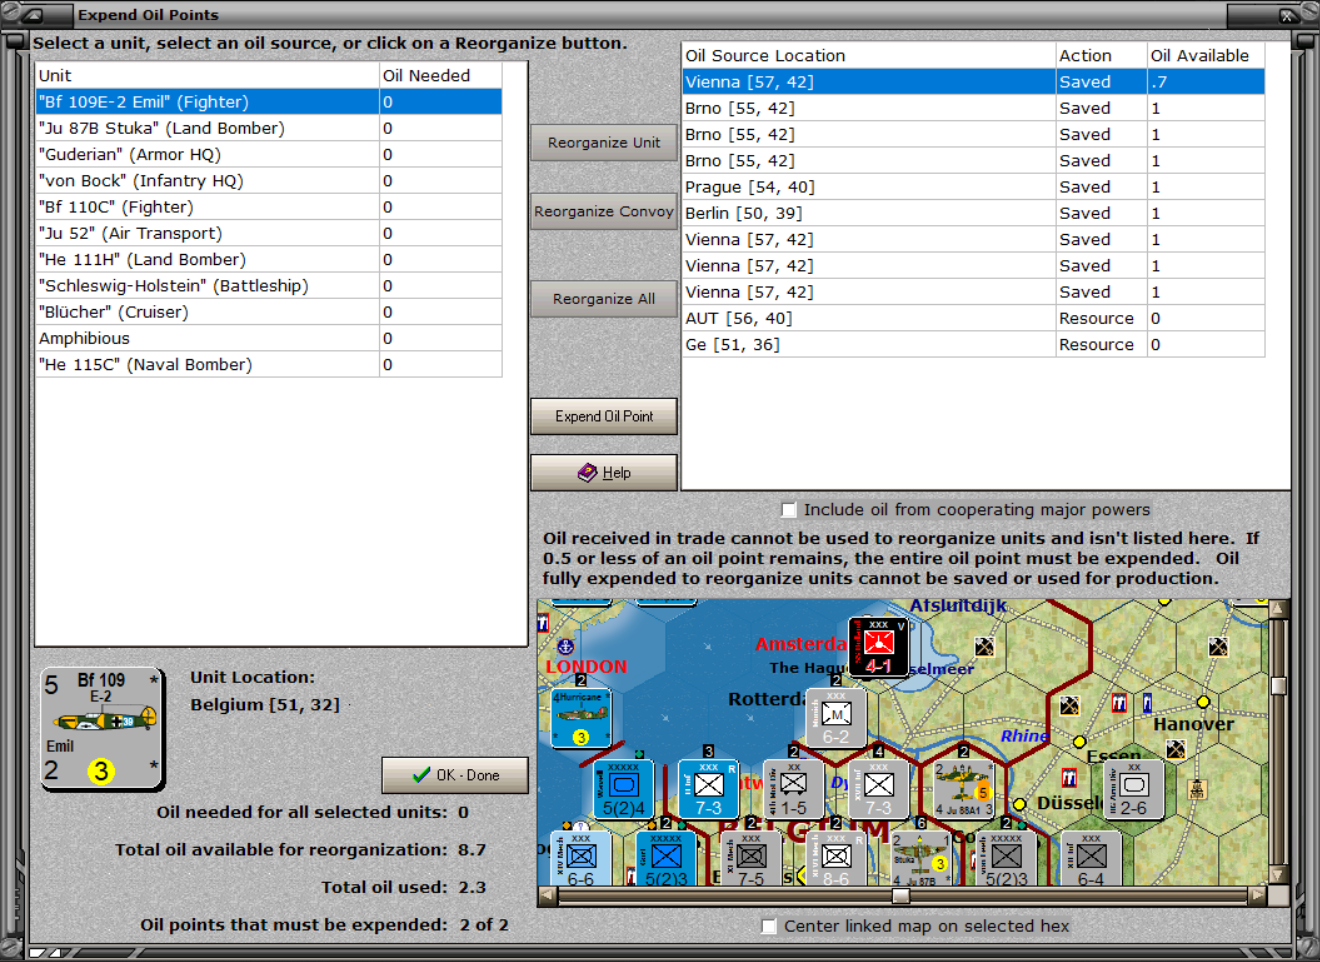Select the blue Wavell HQ 5(2)4 counter
The image size is (1320, 962).
tap(623, 789)
